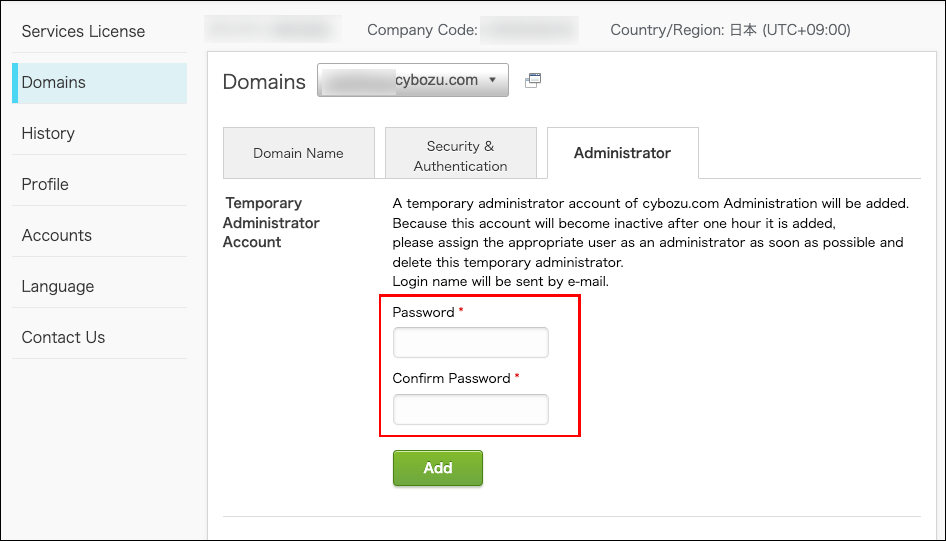Screen dimensions: 946x541
Task: Expand the cybozu.com domain dropdown
Action: pos(412,80)
